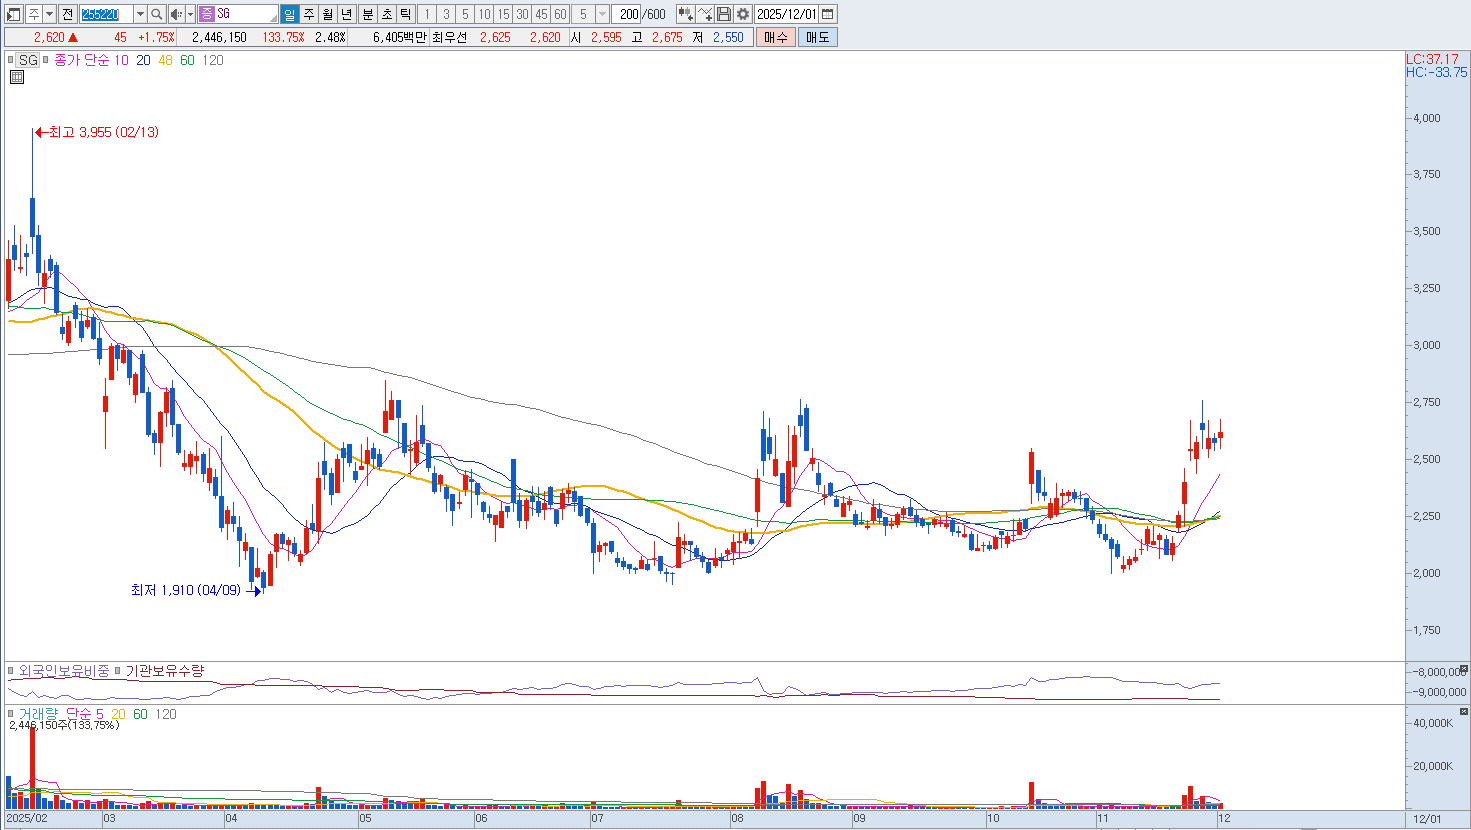The width and height of the screenshot is (1471, 830).
Task: Open chart settings gear icon
Action: (743, 14)
